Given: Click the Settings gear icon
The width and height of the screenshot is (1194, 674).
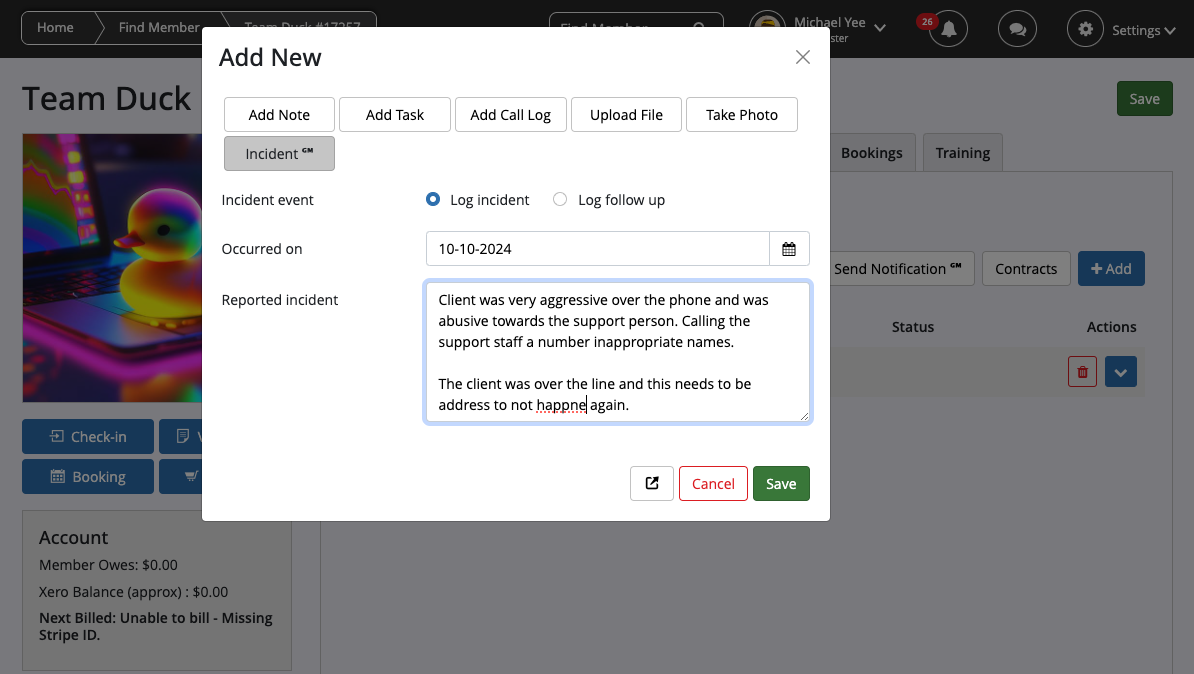Looking at the screenshot, I should (x=1086, y=30).
